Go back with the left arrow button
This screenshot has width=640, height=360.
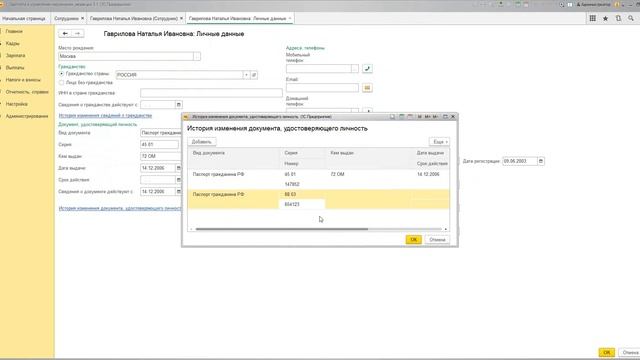(65, 33)
